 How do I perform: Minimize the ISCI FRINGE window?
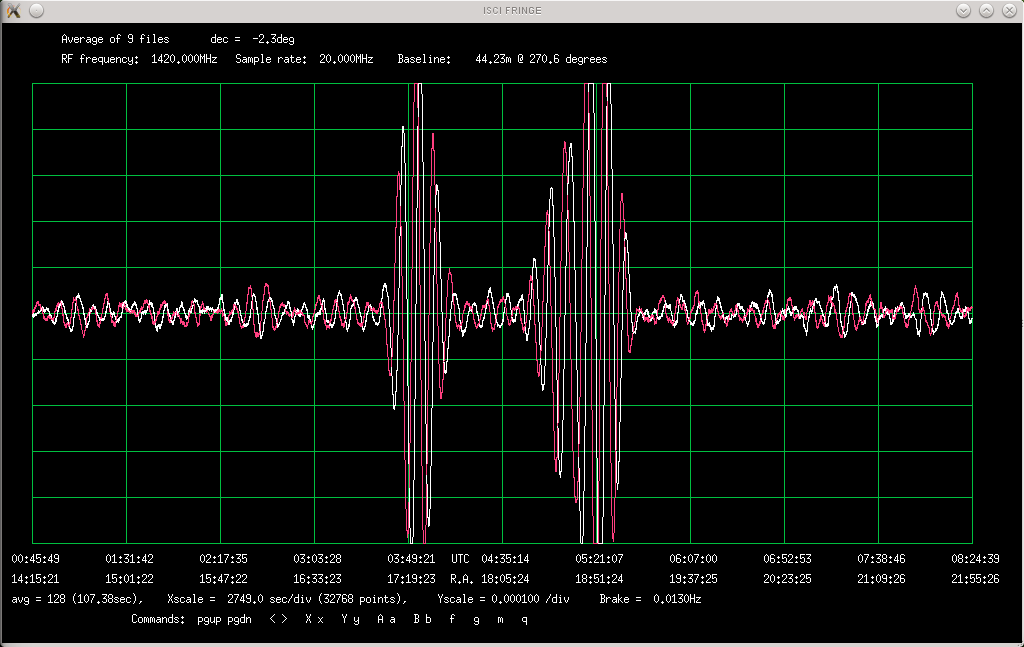[x=963, y=10]
